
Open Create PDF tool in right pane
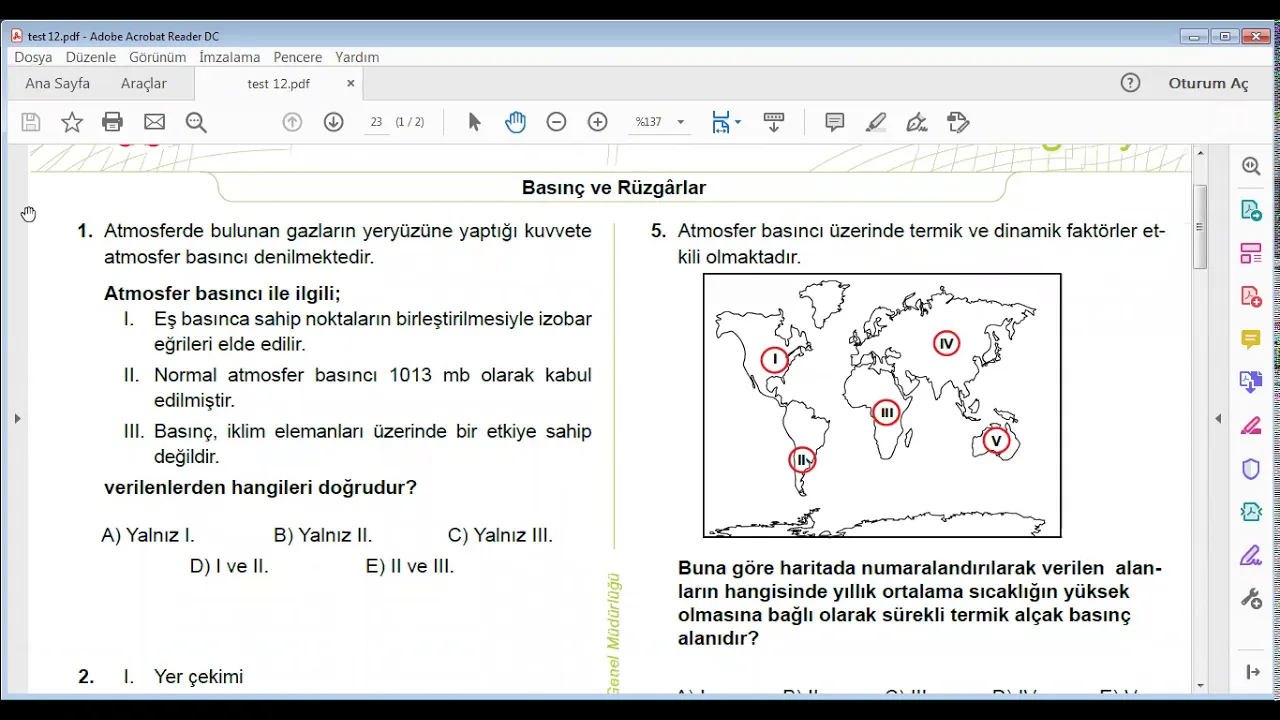coord(1251,296)
